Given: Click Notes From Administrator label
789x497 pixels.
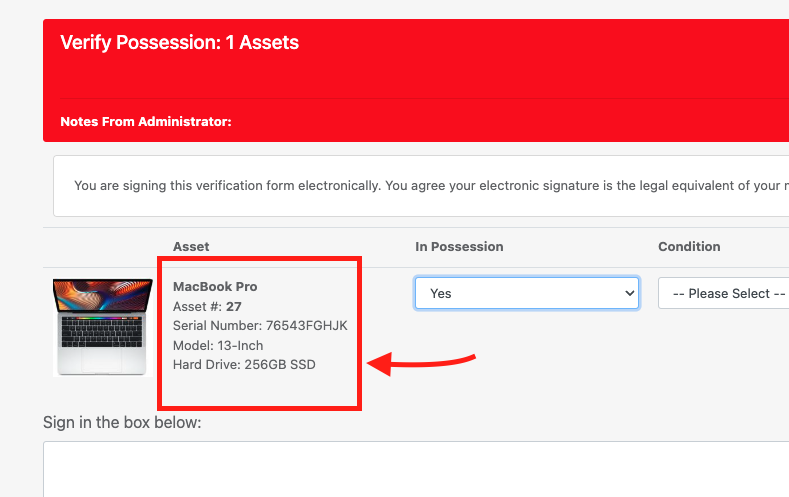Looking at the screenshot, I should click(x=146, y=122).
